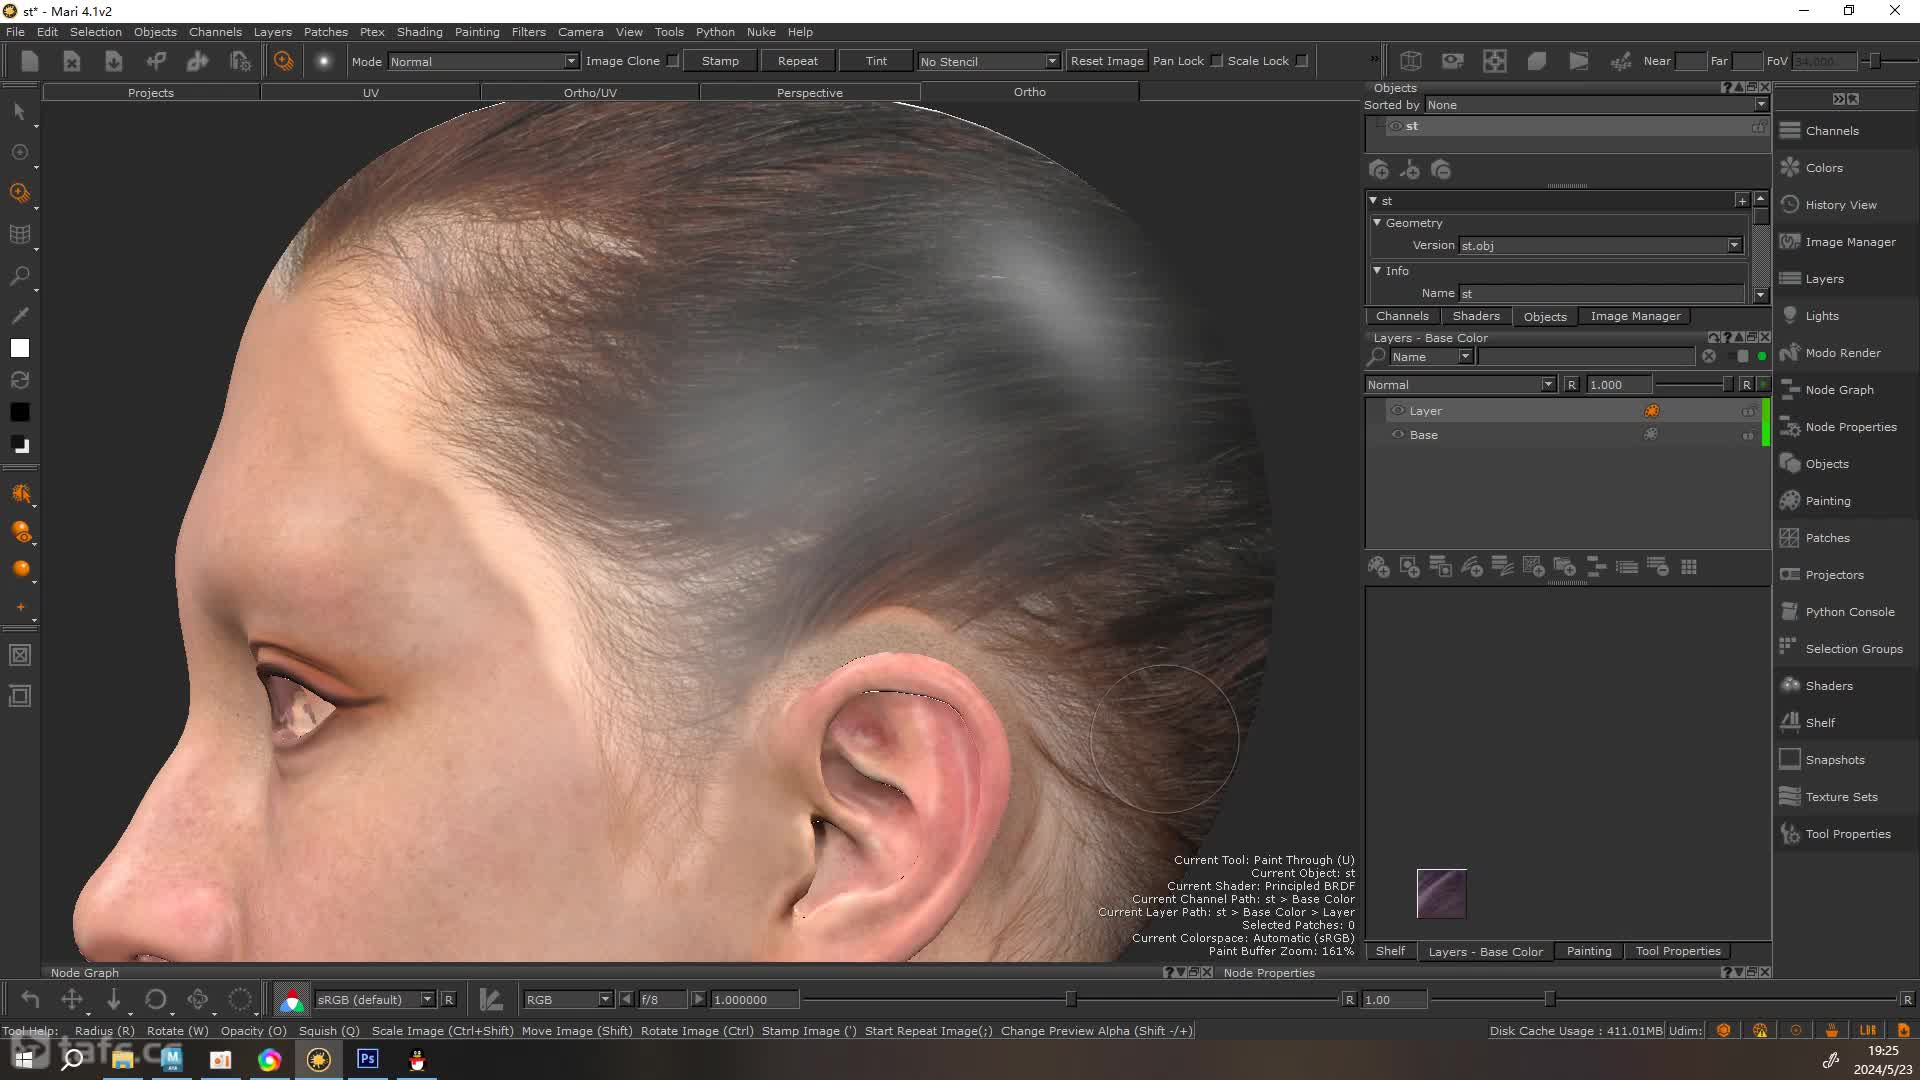Open the Snapshots palette
Viewport: 1920px width, 1080px height.
pyautogui.click(x=1834, y=760)
